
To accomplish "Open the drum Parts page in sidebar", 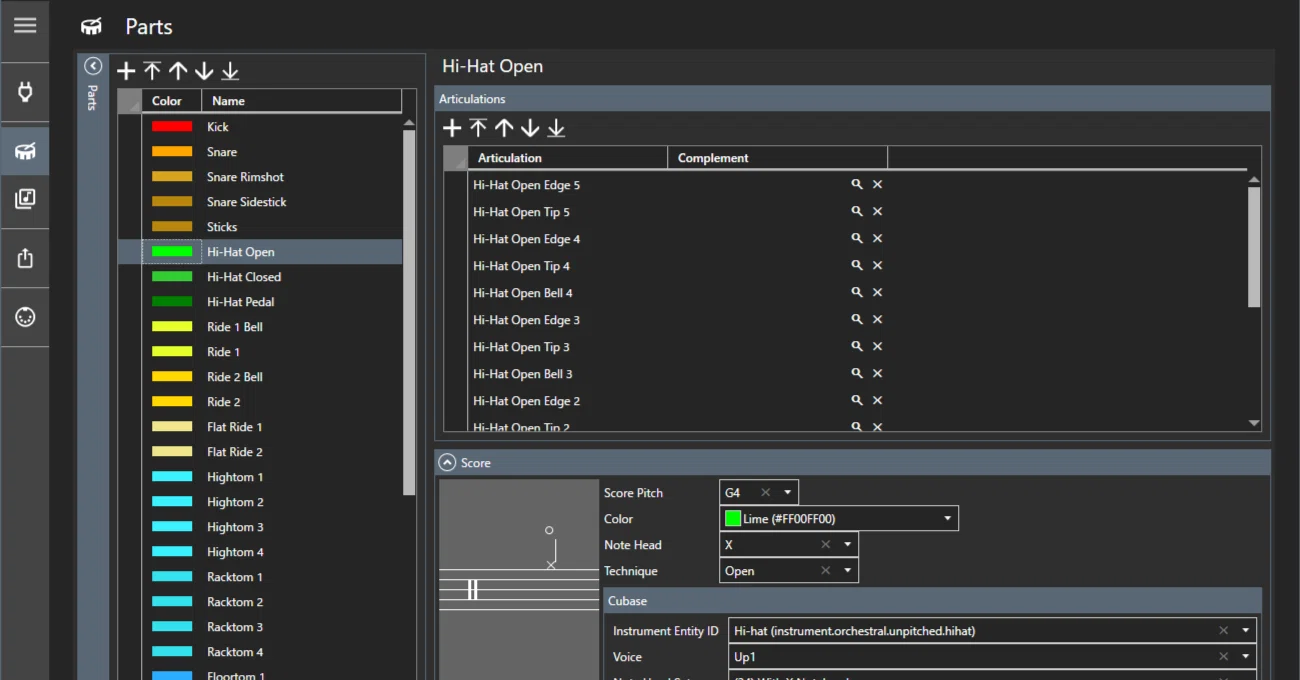I will (25, 151).
